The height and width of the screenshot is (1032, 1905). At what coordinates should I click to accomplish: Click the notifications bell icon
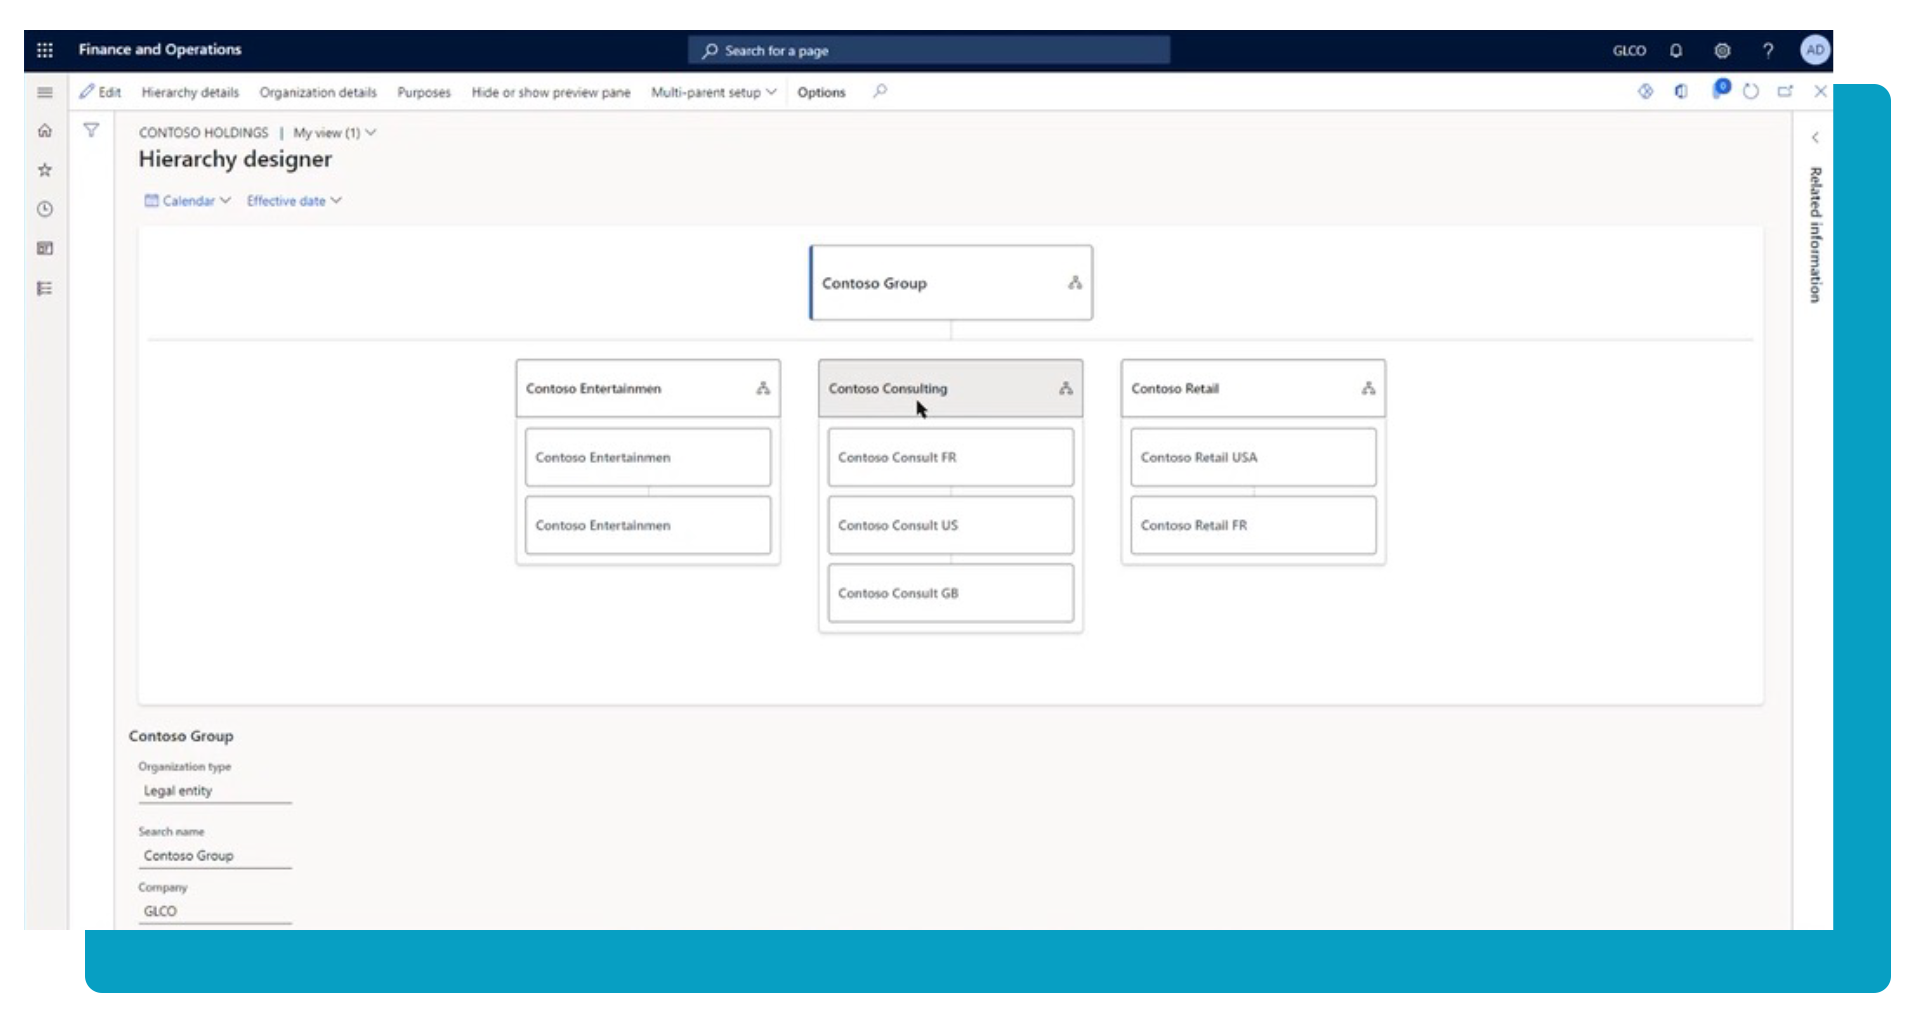pos(1676,50)
